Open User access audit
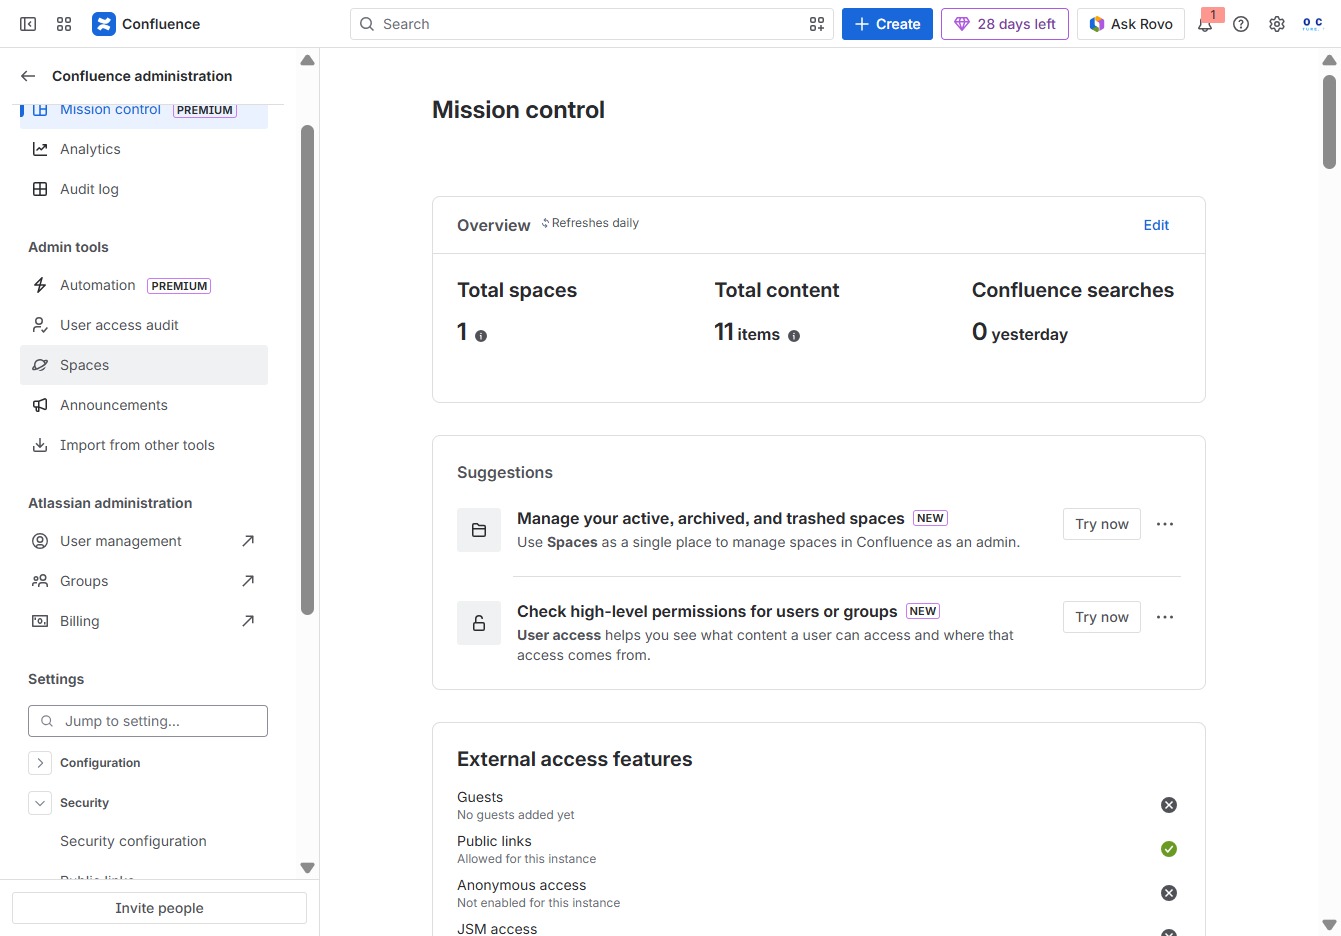This screenshot has width=1341, height=936. [144, 325]
